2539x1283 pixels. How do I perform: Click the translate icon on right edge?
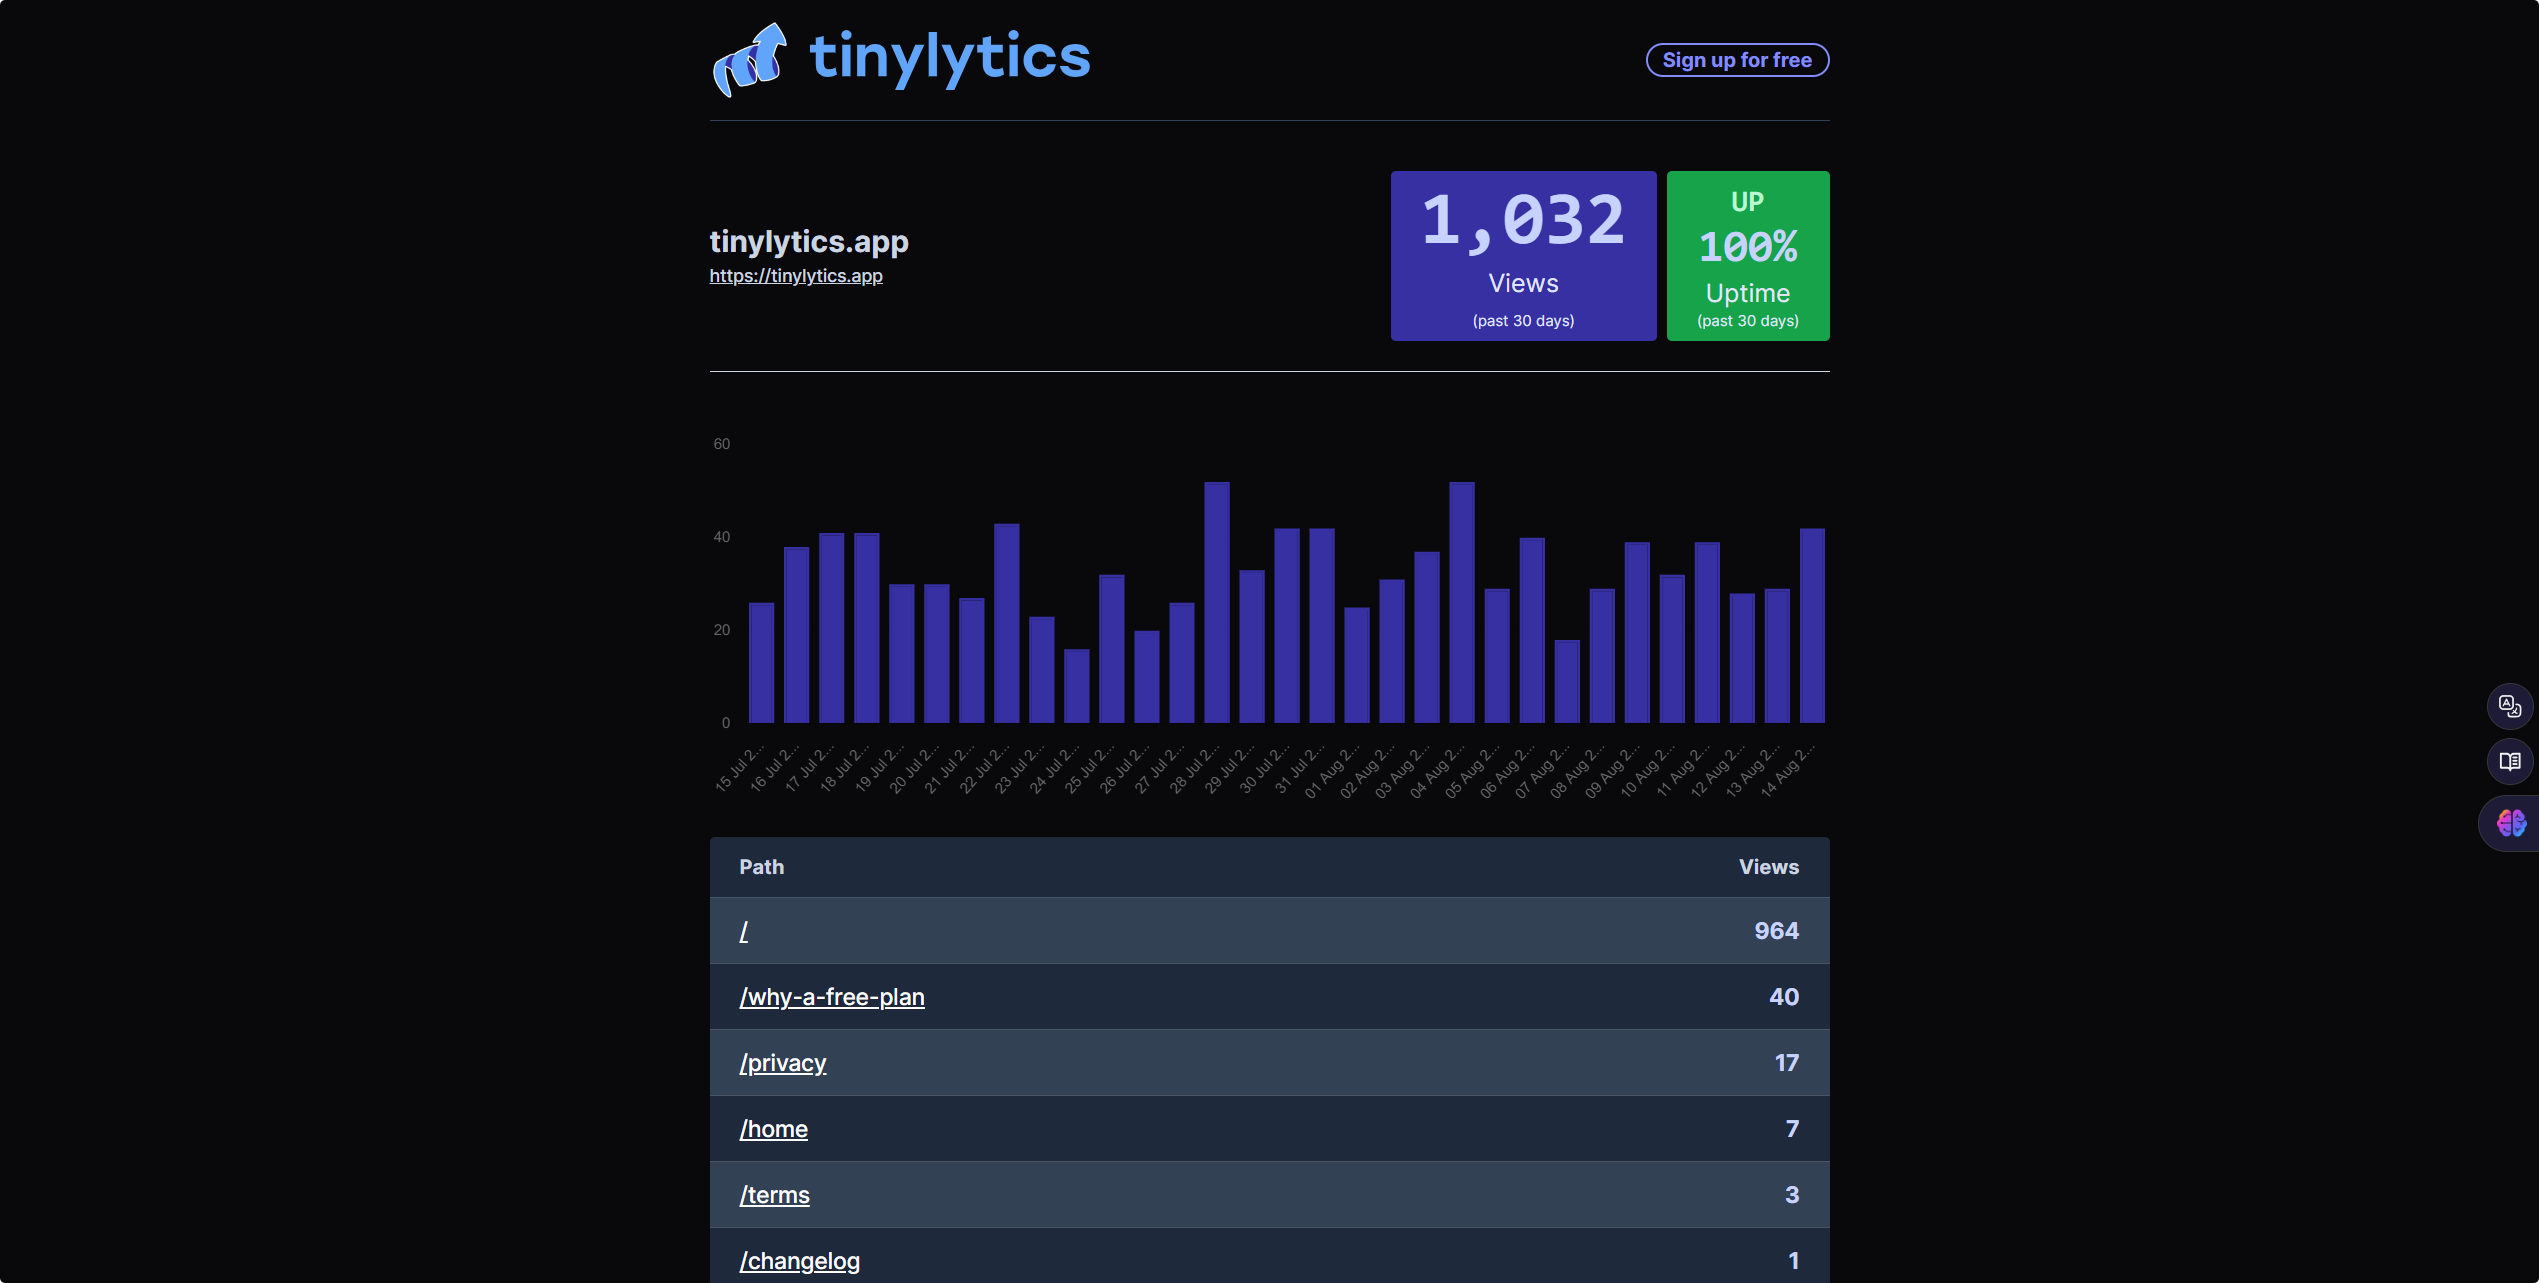2509,706
